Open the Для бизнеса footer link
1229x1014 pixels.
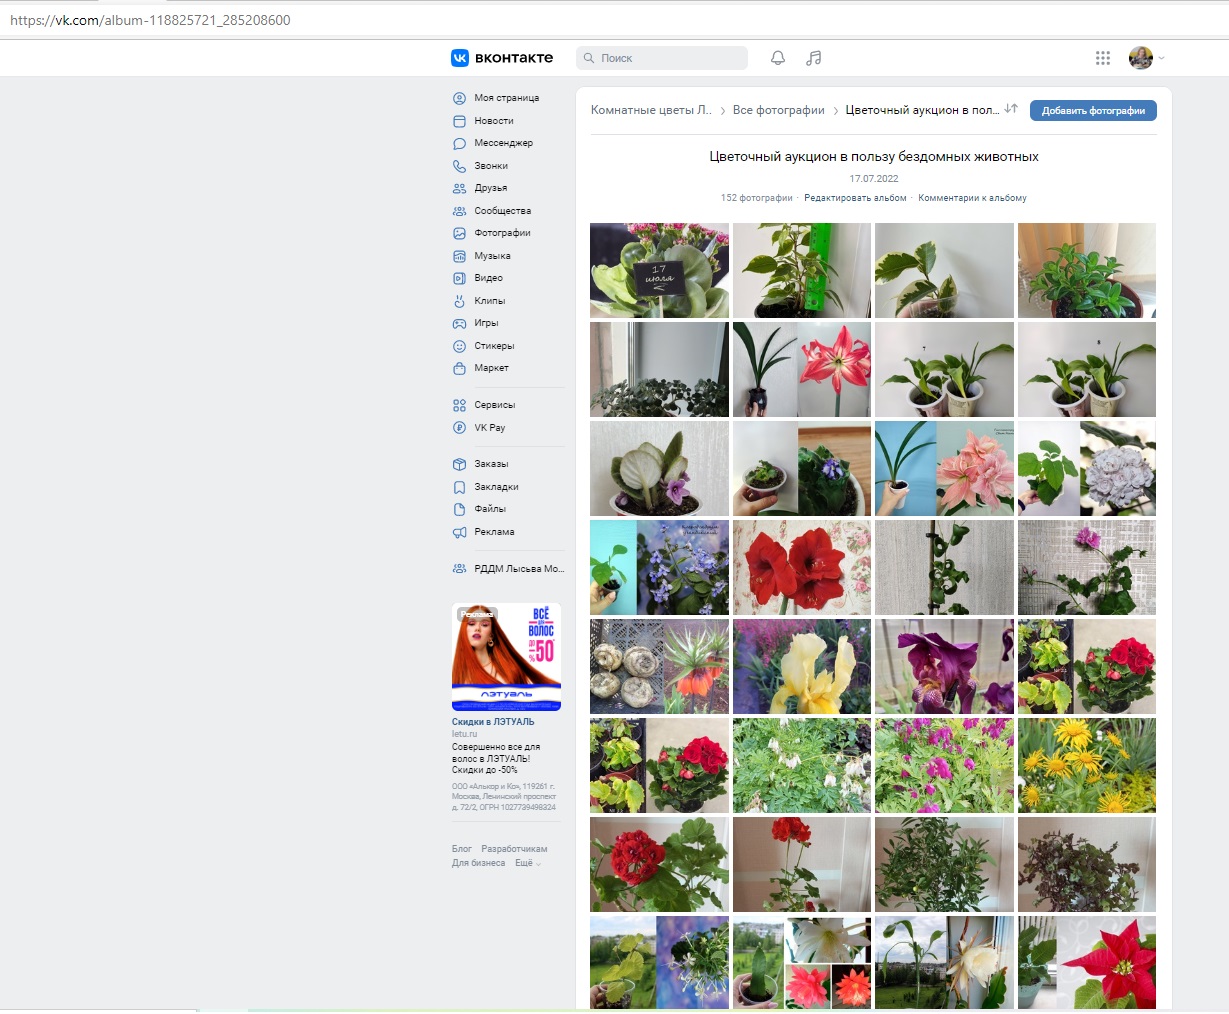pyautogui.click(x=478, y=863)
